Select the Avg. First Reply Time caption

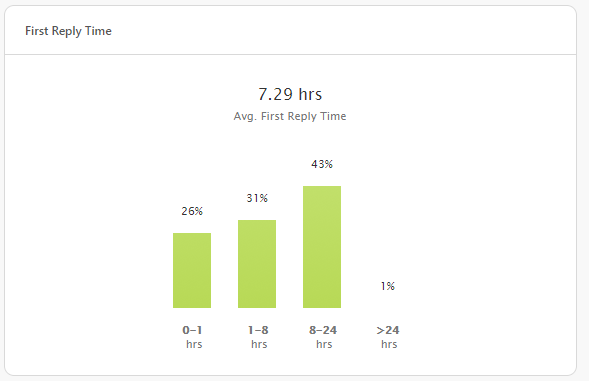290,116
